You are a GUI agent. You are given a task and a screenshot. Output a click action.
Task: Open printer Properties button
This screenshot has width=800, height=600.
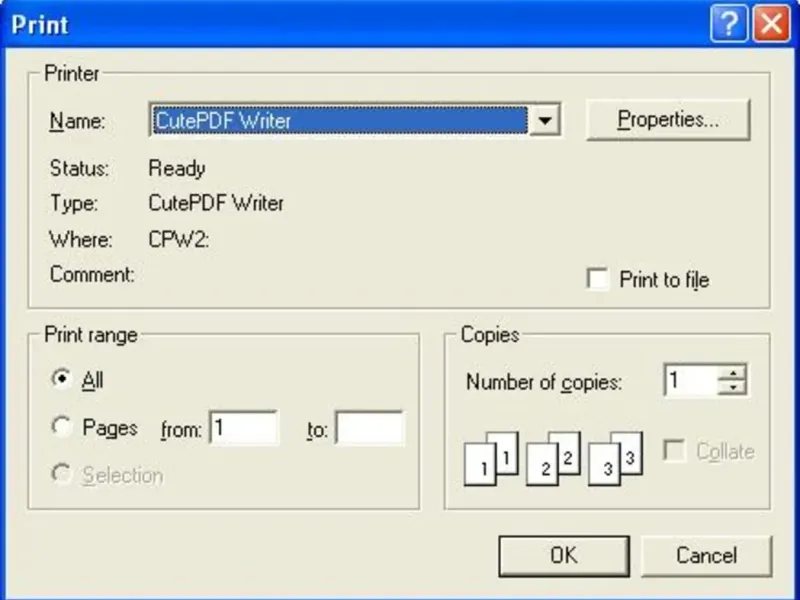667,120
